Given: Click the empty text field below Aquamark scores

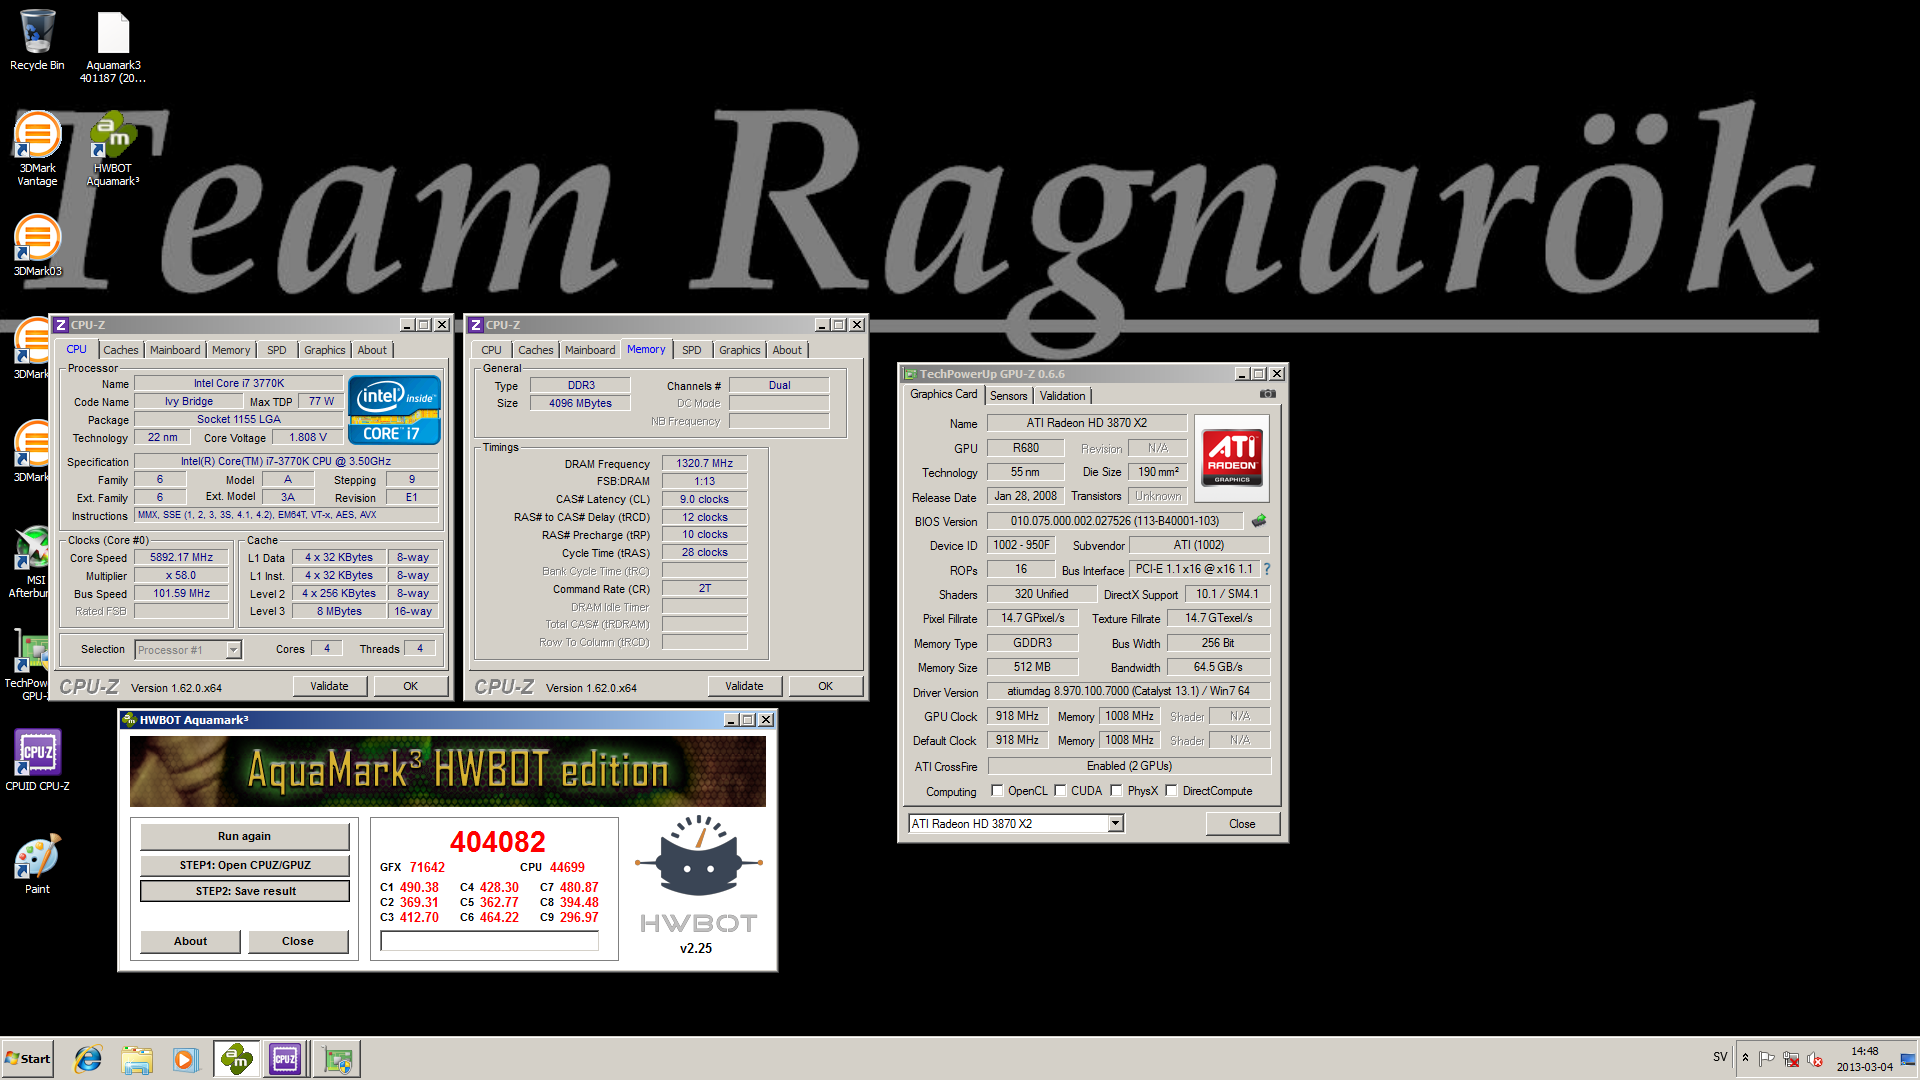Looking at the screenshot, I should 490,941.
